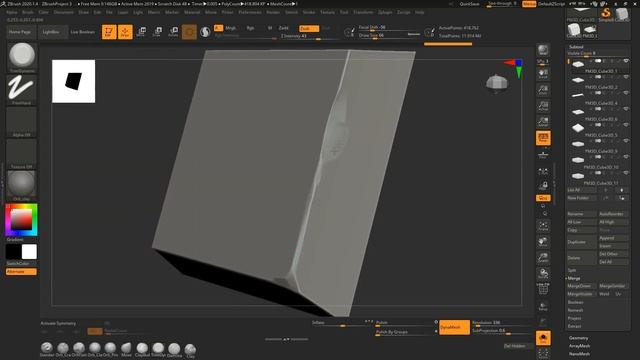
Task: Toggle the orange DynaMesh button
Action: 454,327
